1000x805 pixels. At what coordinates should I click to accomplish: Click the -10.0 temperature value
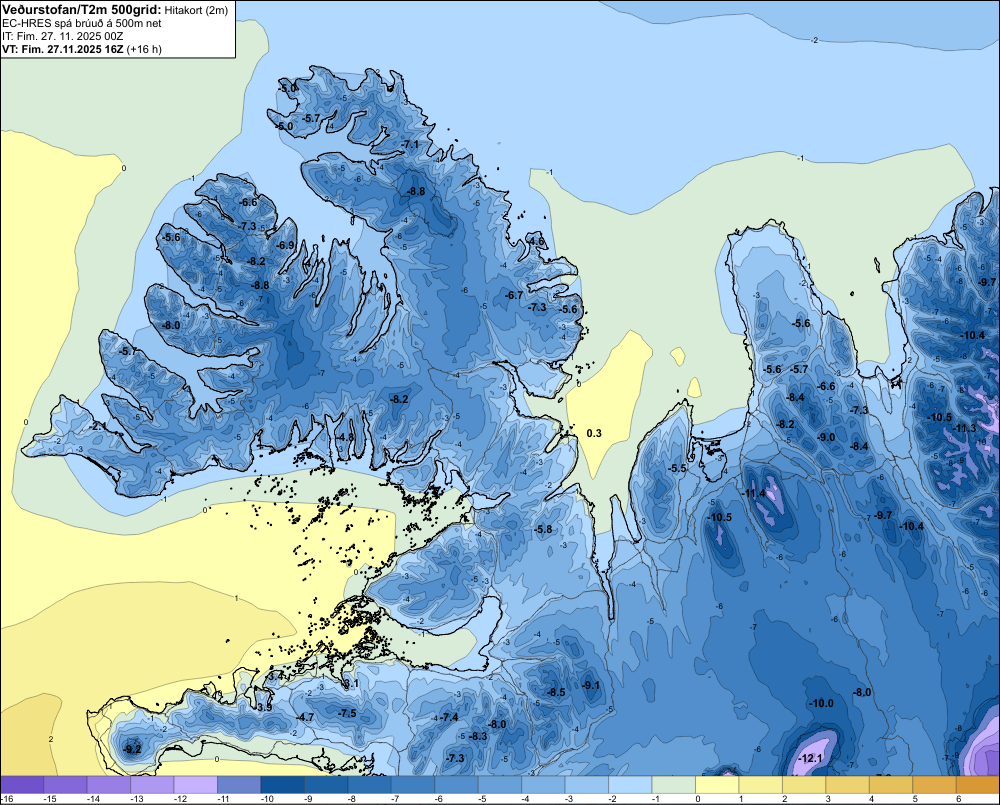821,703
